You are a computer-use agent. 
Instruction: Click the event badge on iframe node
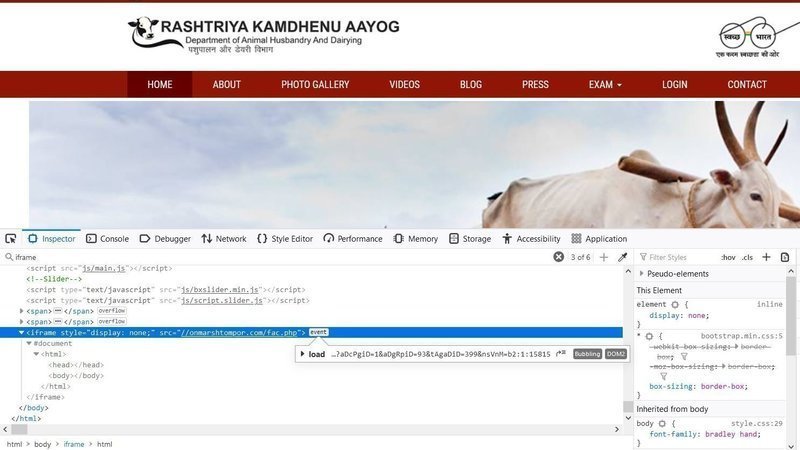click(319, 332)
